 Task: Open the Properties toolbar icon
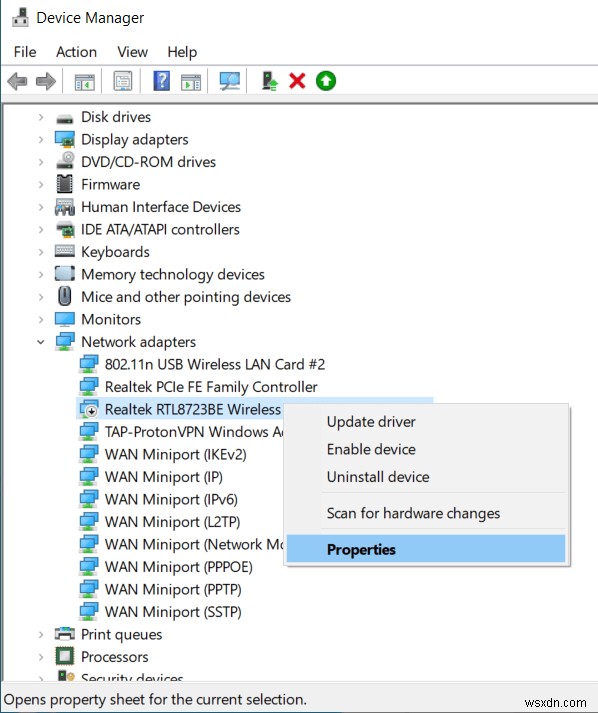[x=123, y=81]
